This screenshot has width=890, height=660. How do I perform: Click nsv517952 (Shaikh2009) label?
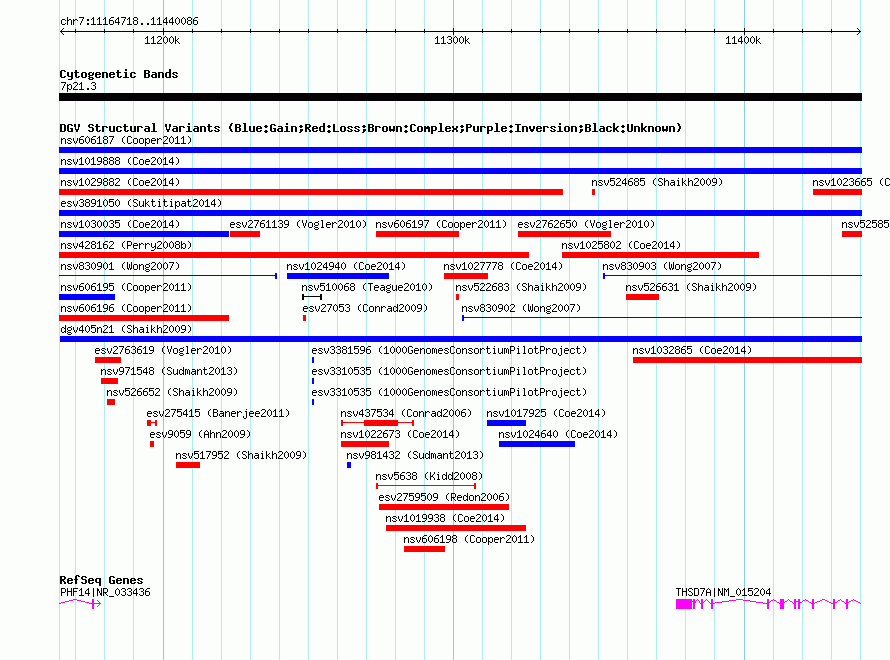(x=241, y=455)
